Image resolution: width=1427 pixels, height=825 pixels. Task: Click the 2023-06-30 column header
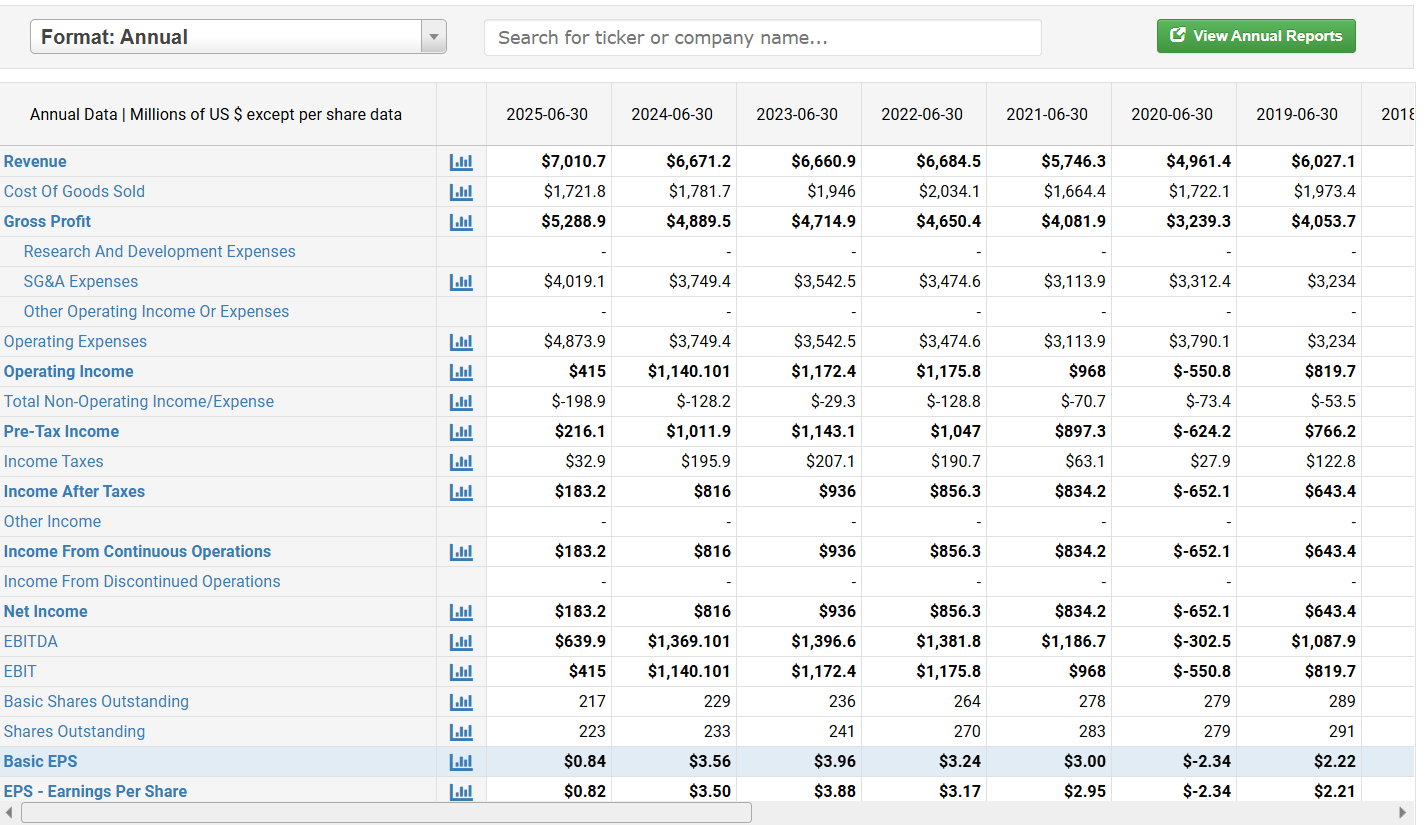tap(798, 114)
